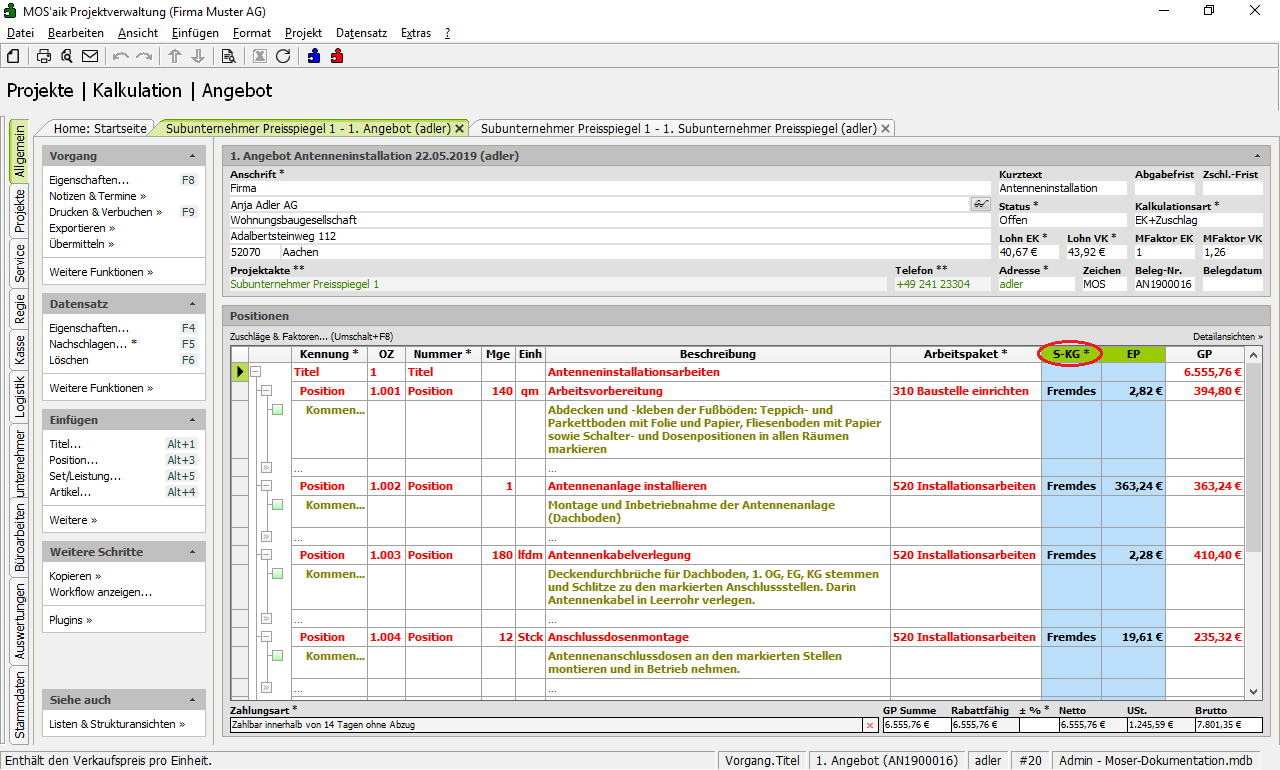Open print preview with magnifier icon
1280x770 pixels.
click(x=67, y=56)
